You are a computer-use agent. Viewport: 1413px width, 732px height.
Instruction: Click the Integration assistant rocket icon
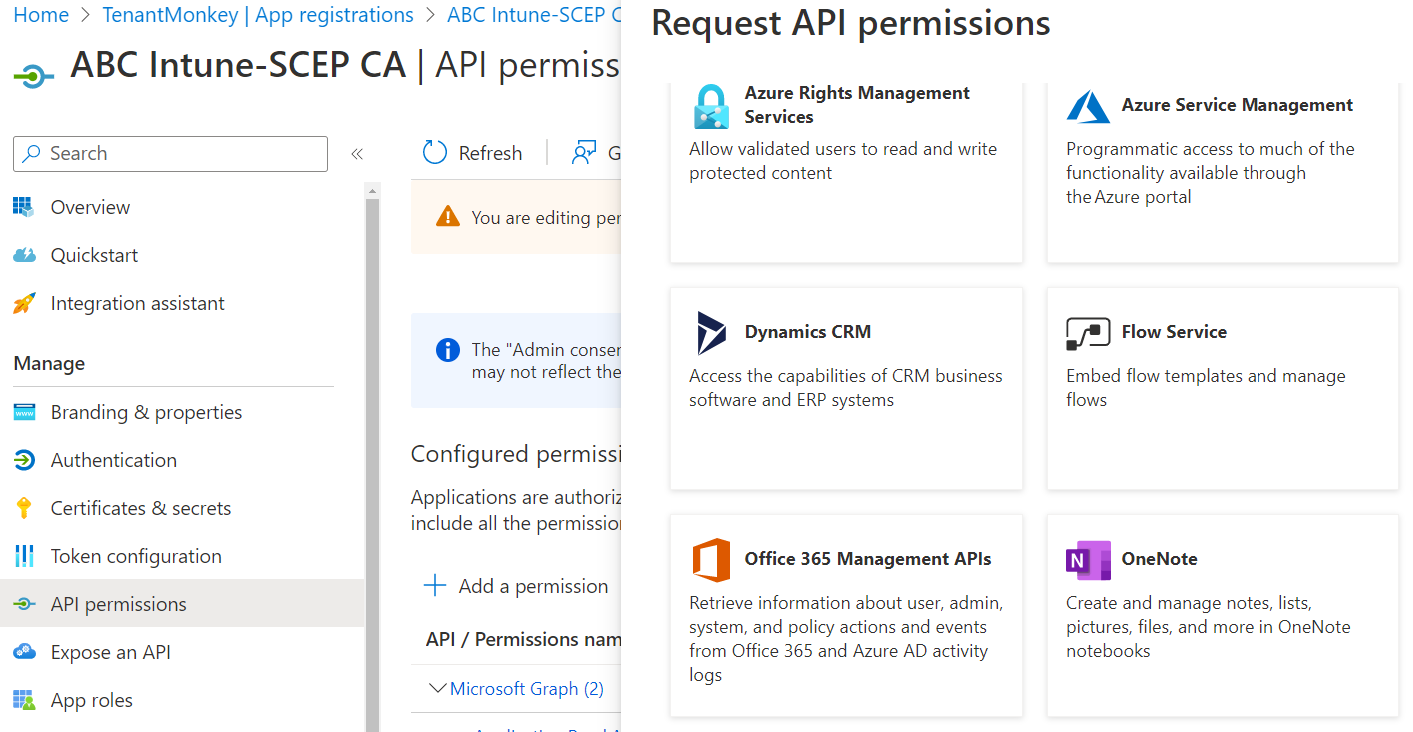pos(24,303)
